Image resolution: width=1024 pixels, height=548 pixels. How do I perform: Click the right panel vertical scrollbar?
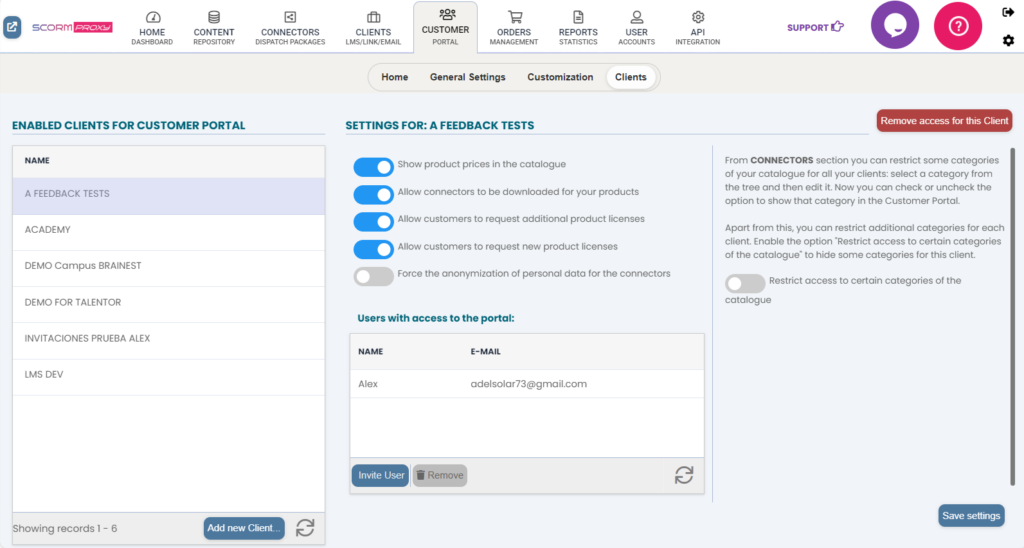pyautogui.click(x=1013, y=317)
